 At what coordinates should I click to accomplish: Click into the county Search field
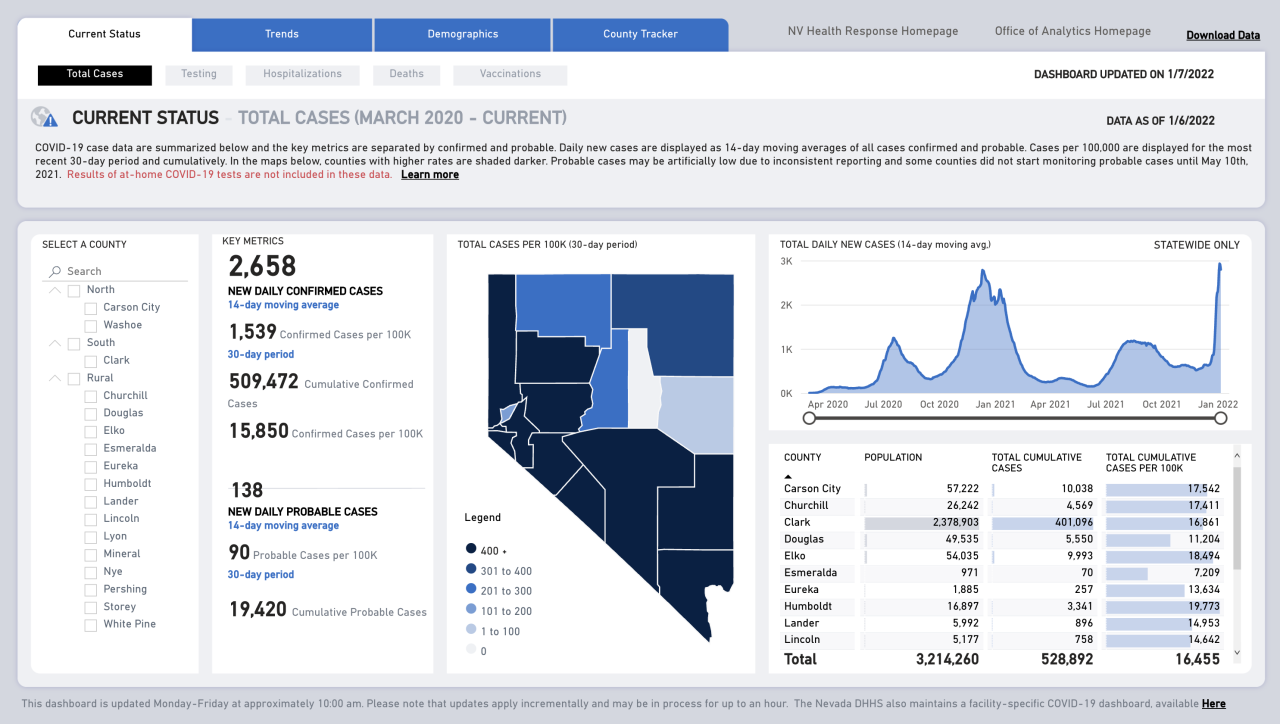coord(120,271)
